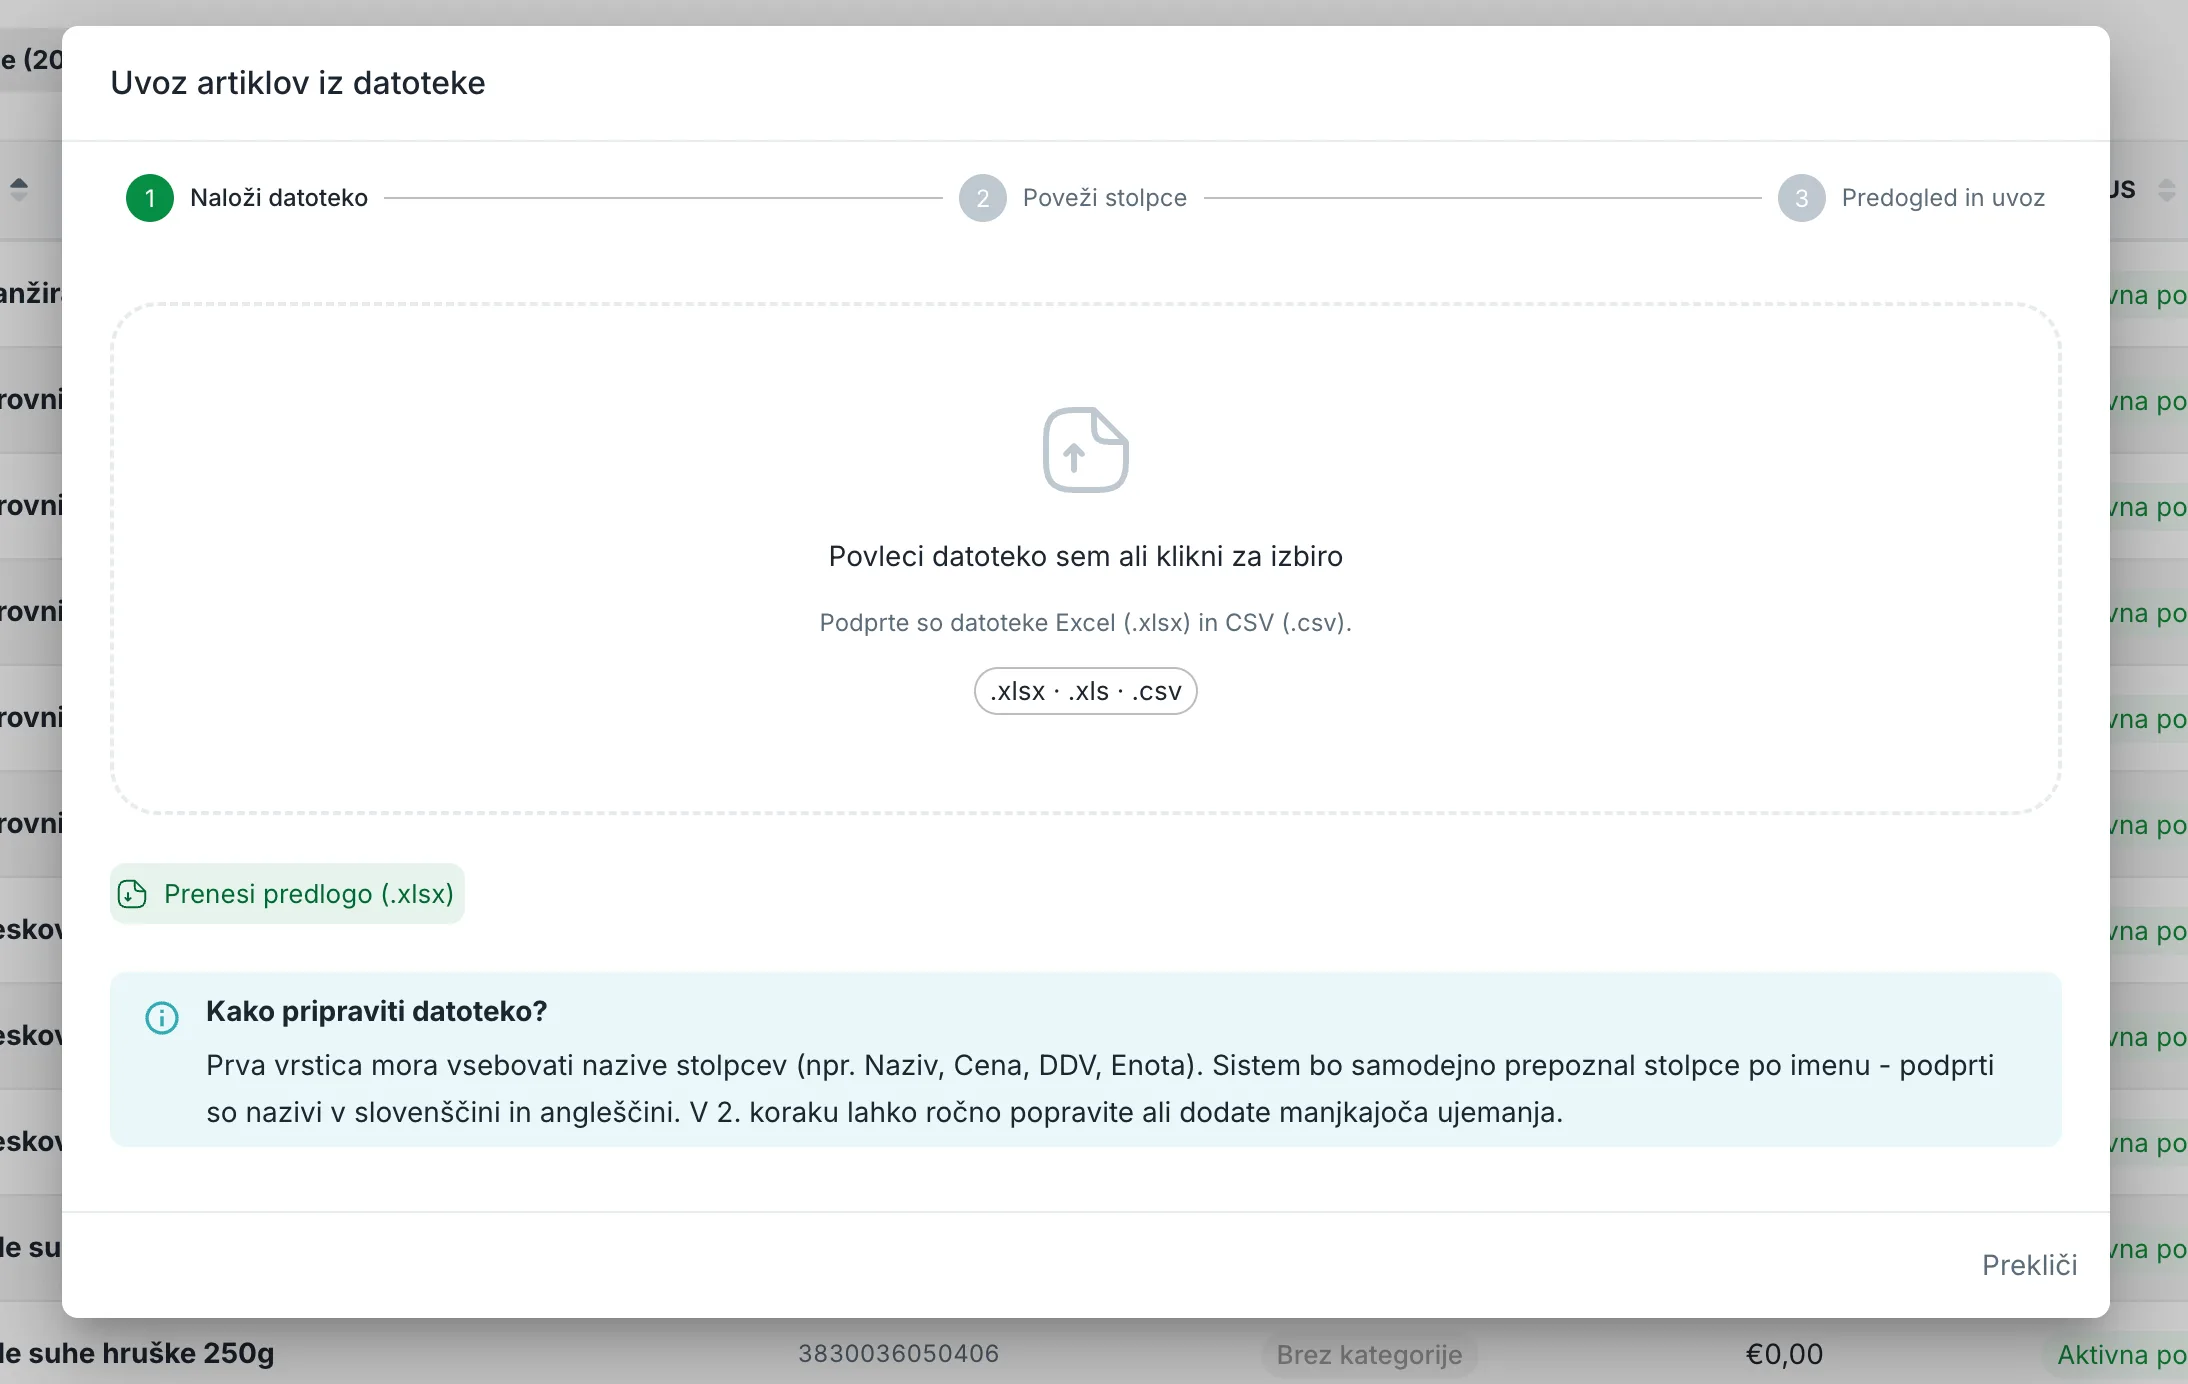Click Brez kategorije tag in background table
Screen dimensions: 2188x1384
point(1369,1355)
